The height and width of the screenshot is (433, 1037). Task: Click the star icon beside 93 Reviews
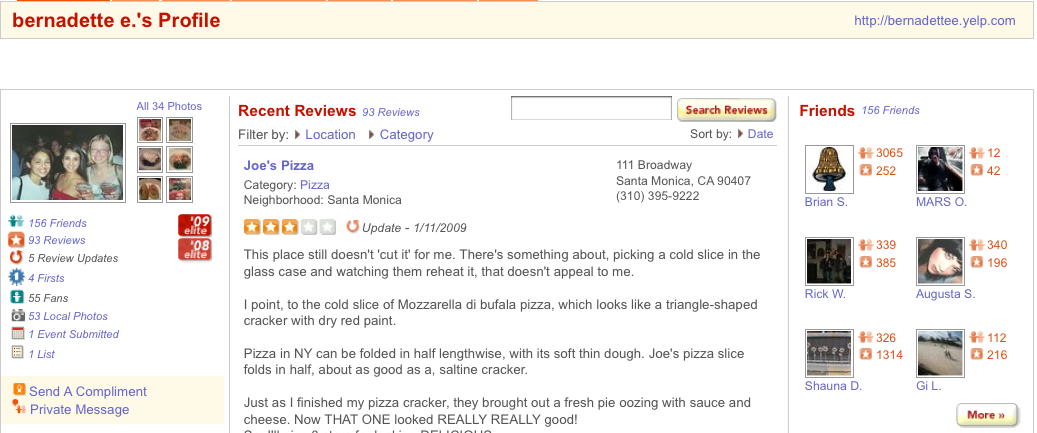click(x=17, y=240)
